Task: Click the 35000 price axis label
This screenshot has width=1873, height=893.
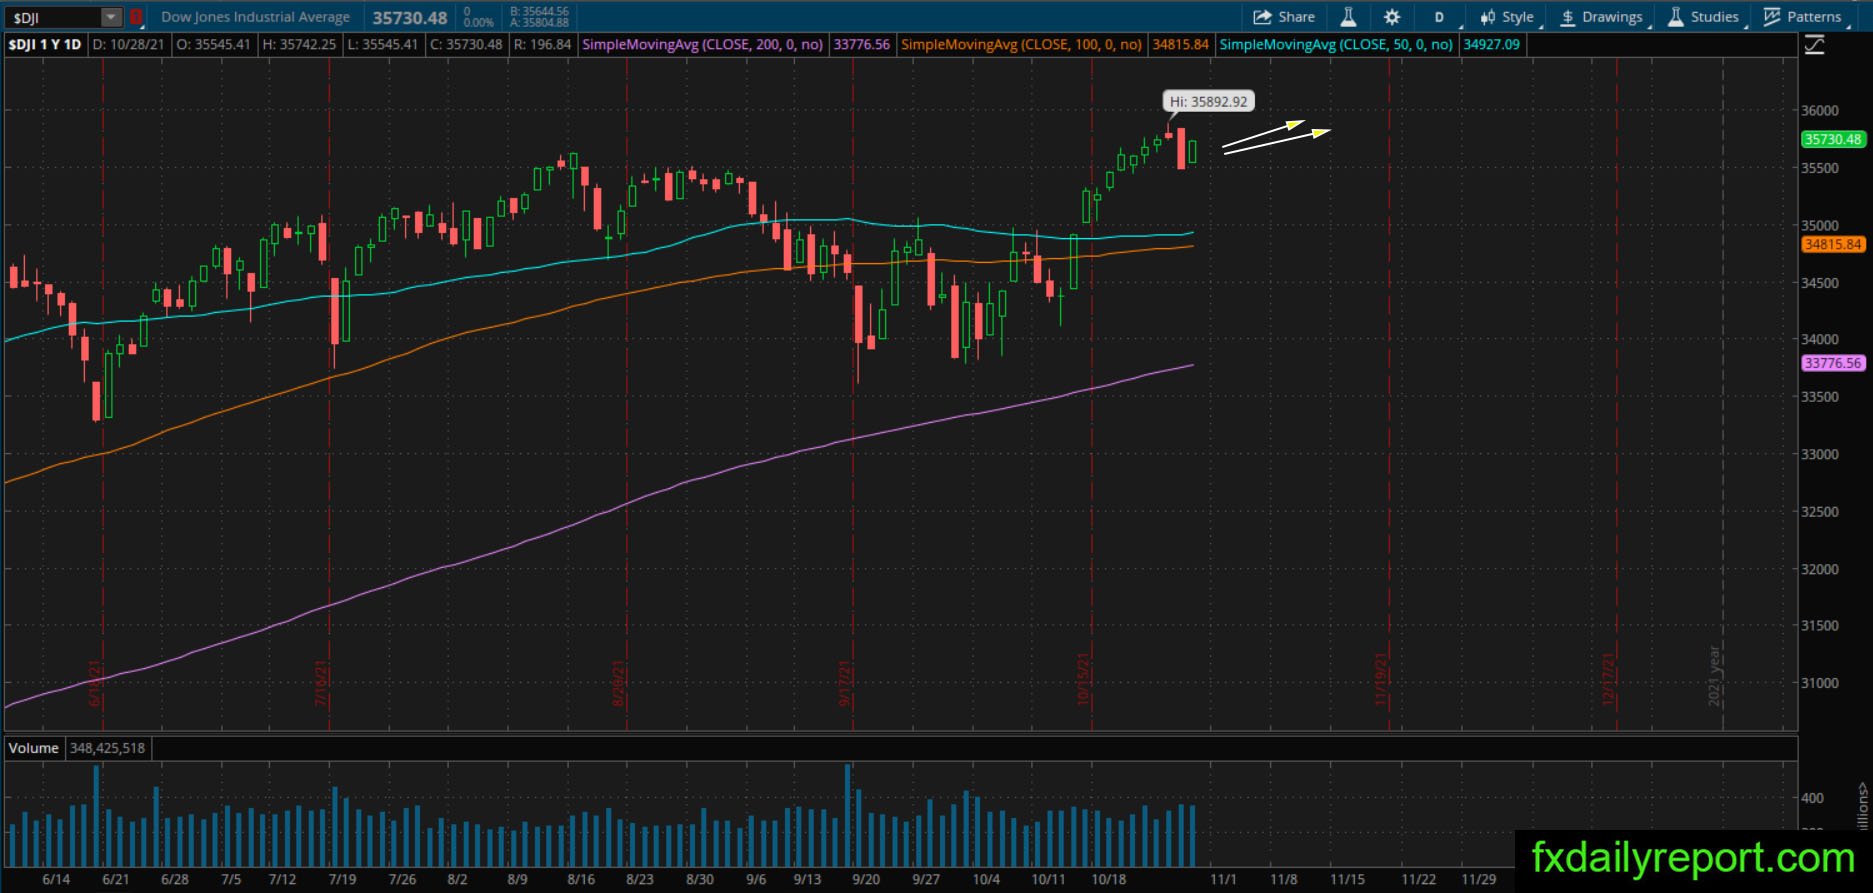Action: coord(1820,226)
